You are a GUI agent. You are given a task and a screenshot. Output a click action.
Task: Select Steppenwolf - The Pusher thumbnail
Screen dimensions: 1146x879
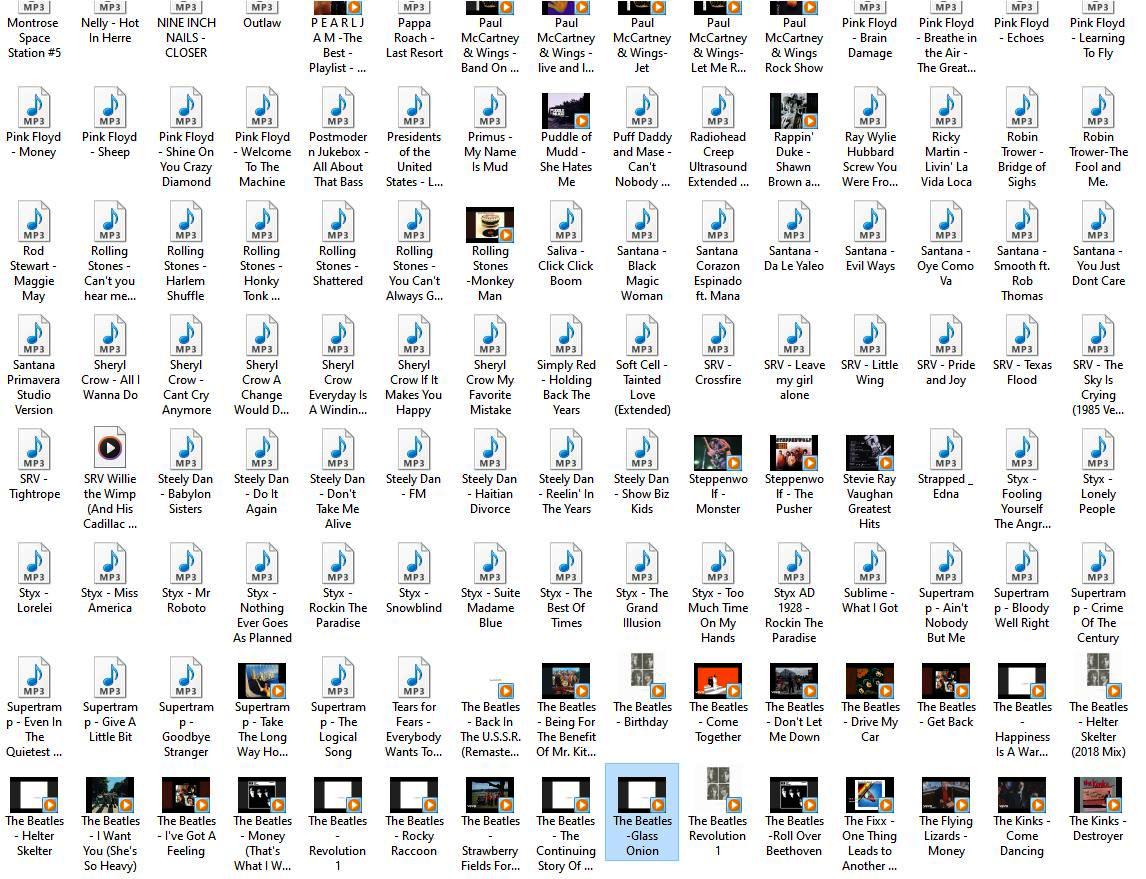coord(794,452)
